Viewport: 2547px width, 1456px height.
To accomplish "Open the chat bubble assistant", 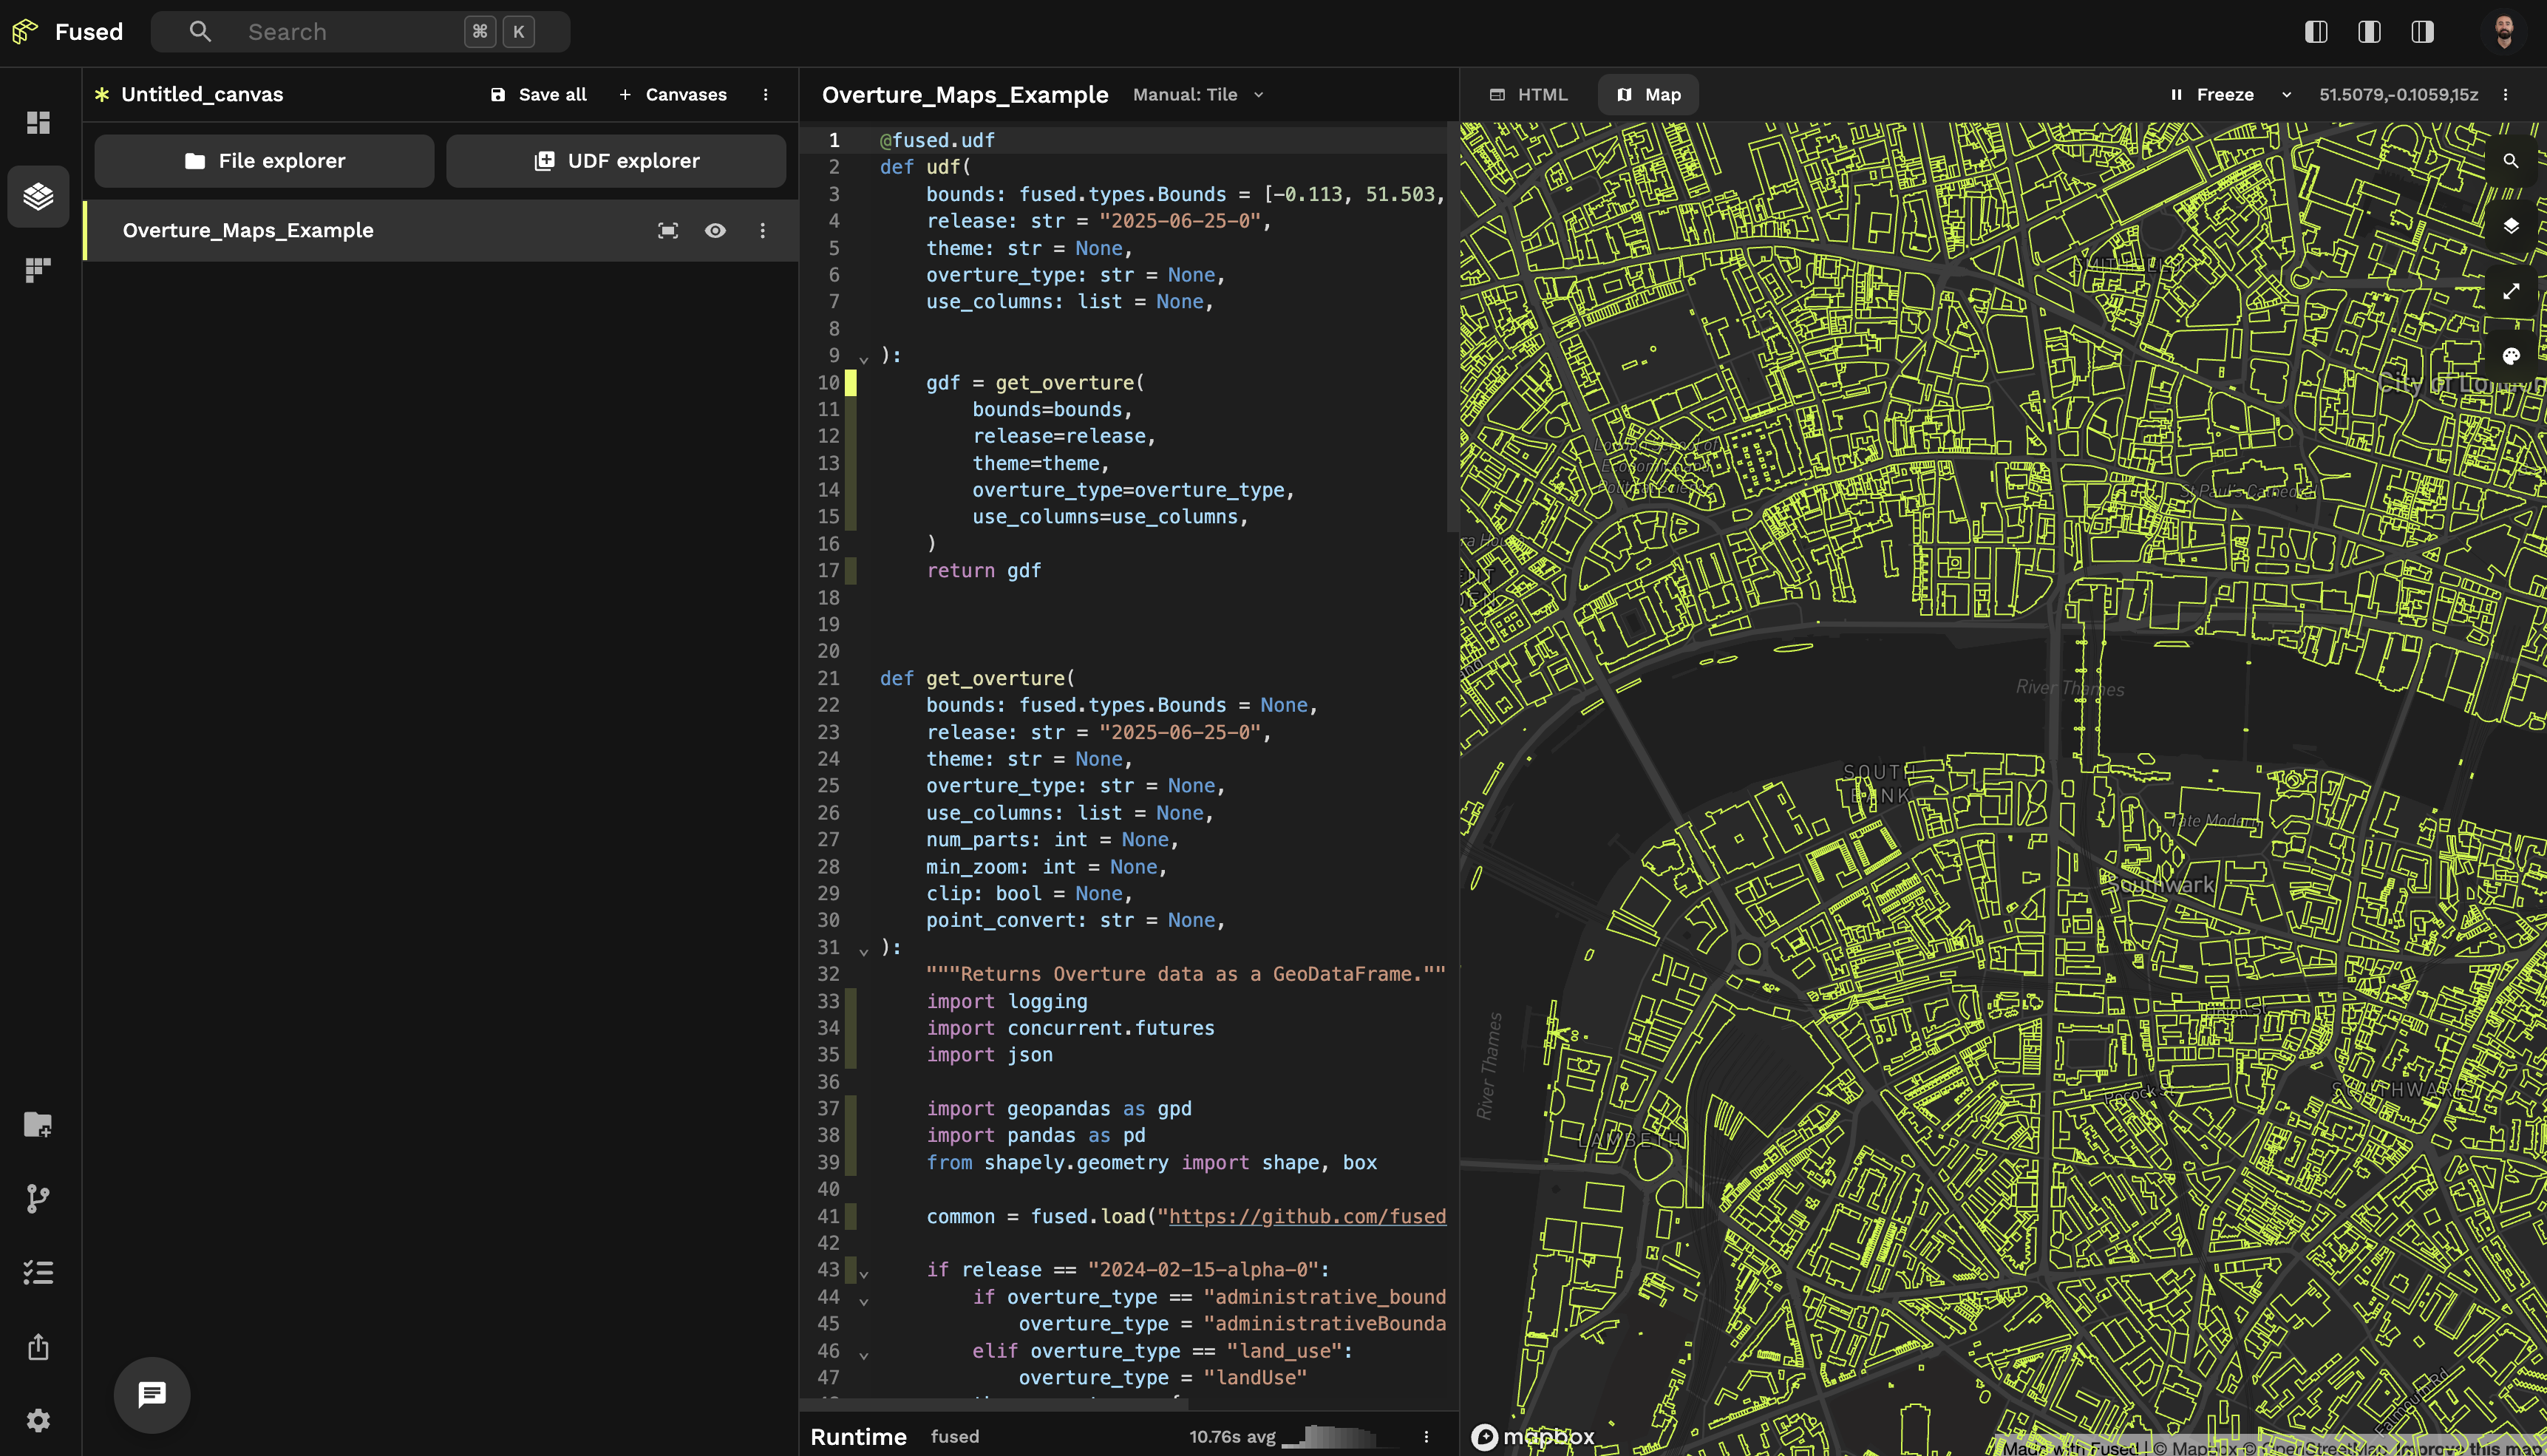I will point(151,1395).
